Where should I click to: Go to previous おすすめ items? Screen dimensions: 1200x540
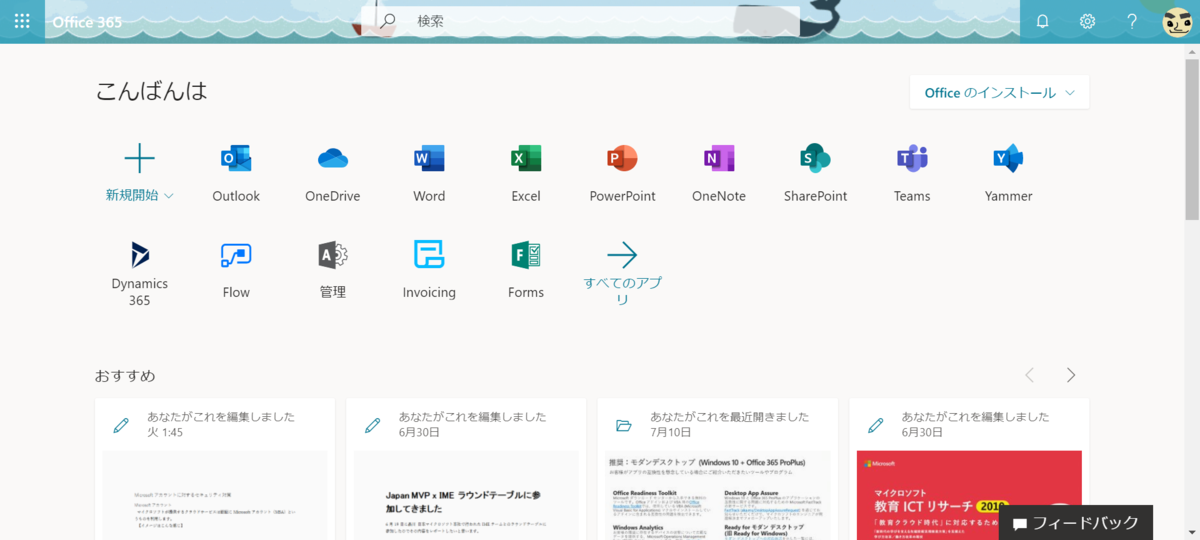click(1029, 375)
